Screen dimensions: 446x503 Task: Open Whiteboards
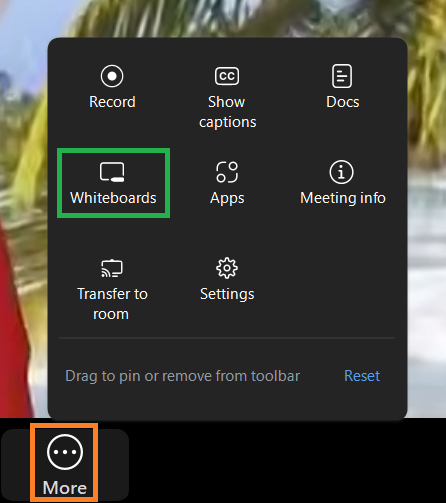pos(113,183)
